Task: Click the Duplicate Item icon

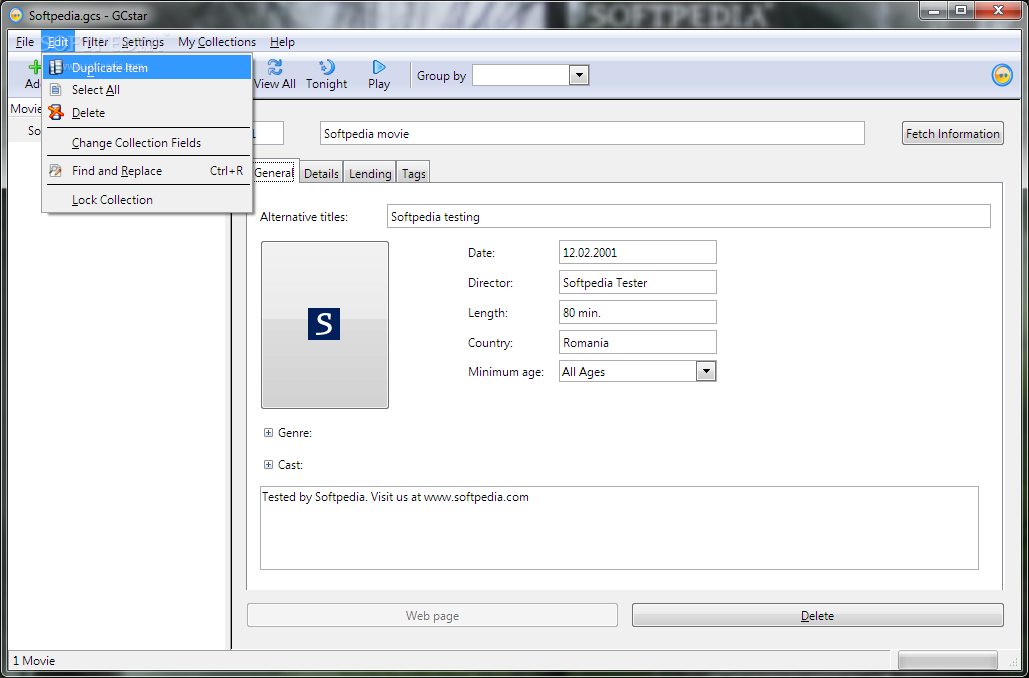Action: (x=56, y=67)
